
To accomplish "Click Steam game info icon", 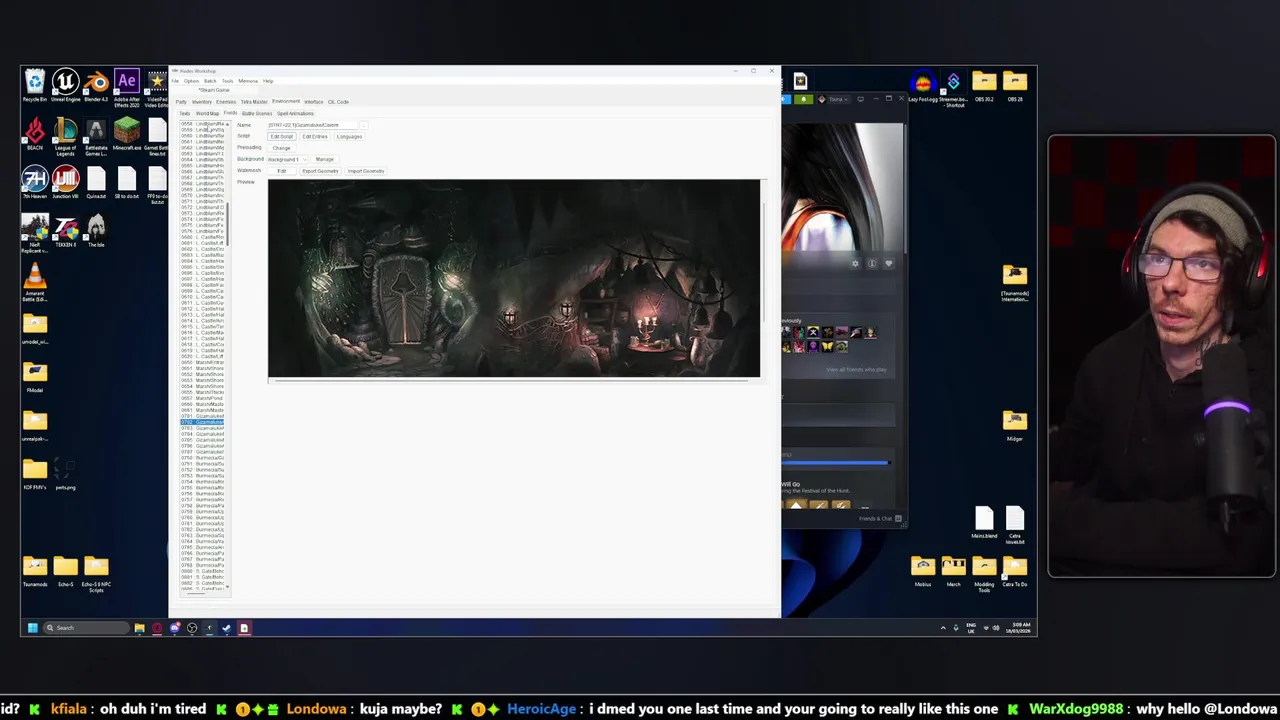I will click(872, 264).
